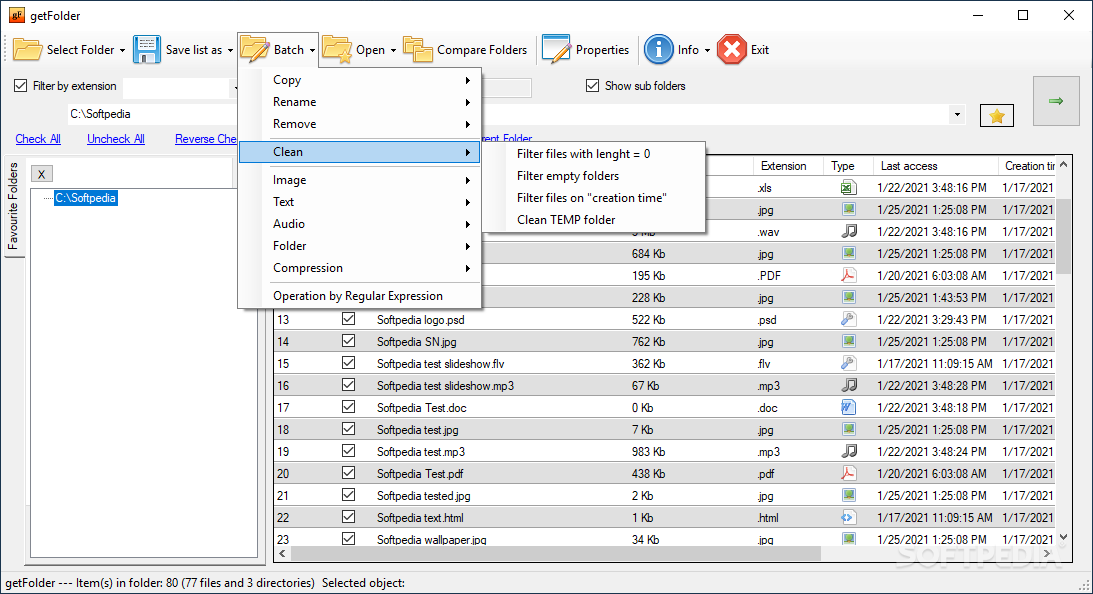Click the Compare Folders icon

418,50
